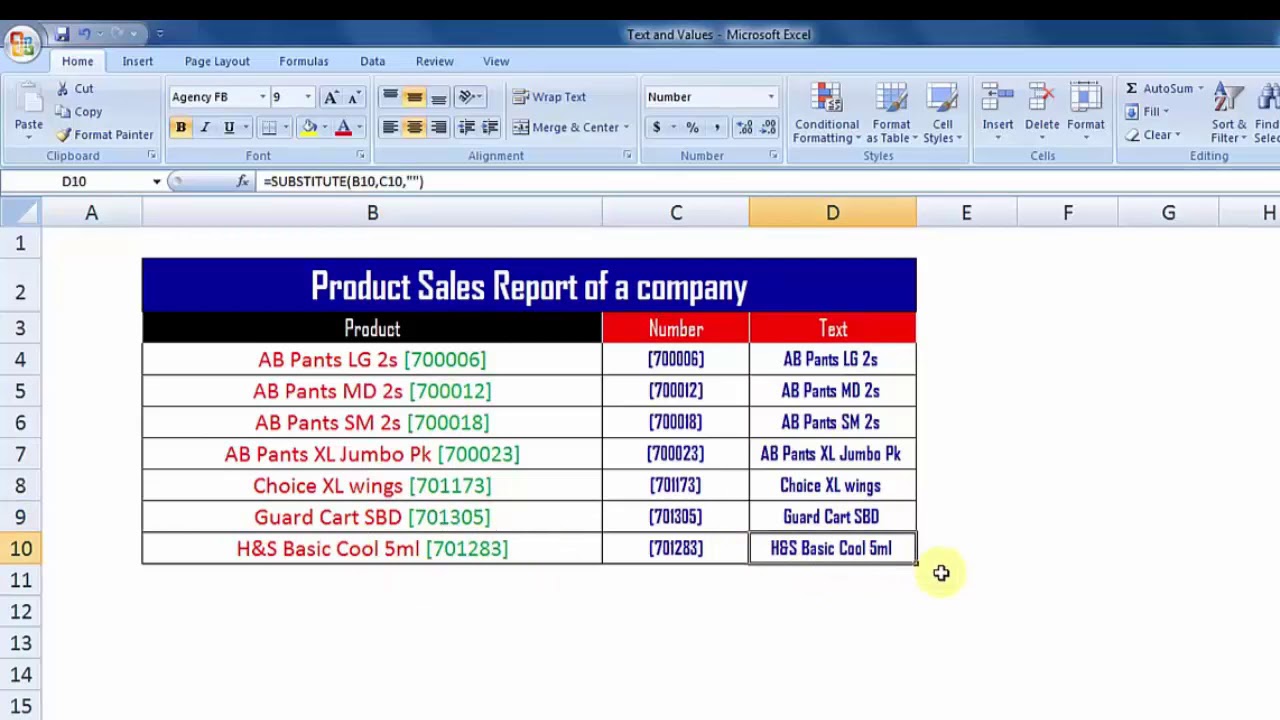The height and width of the screenshot is (720, 1280).
Task: Switch to the Data tab
Action: click(372, 61)
